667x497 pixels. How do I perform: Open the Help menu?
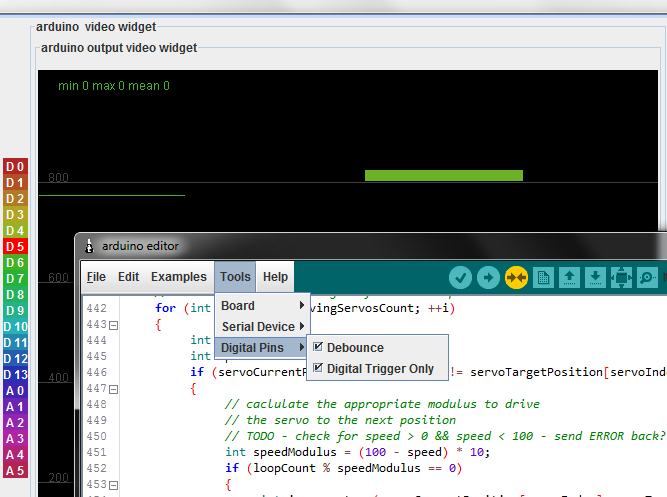point(275,277)
